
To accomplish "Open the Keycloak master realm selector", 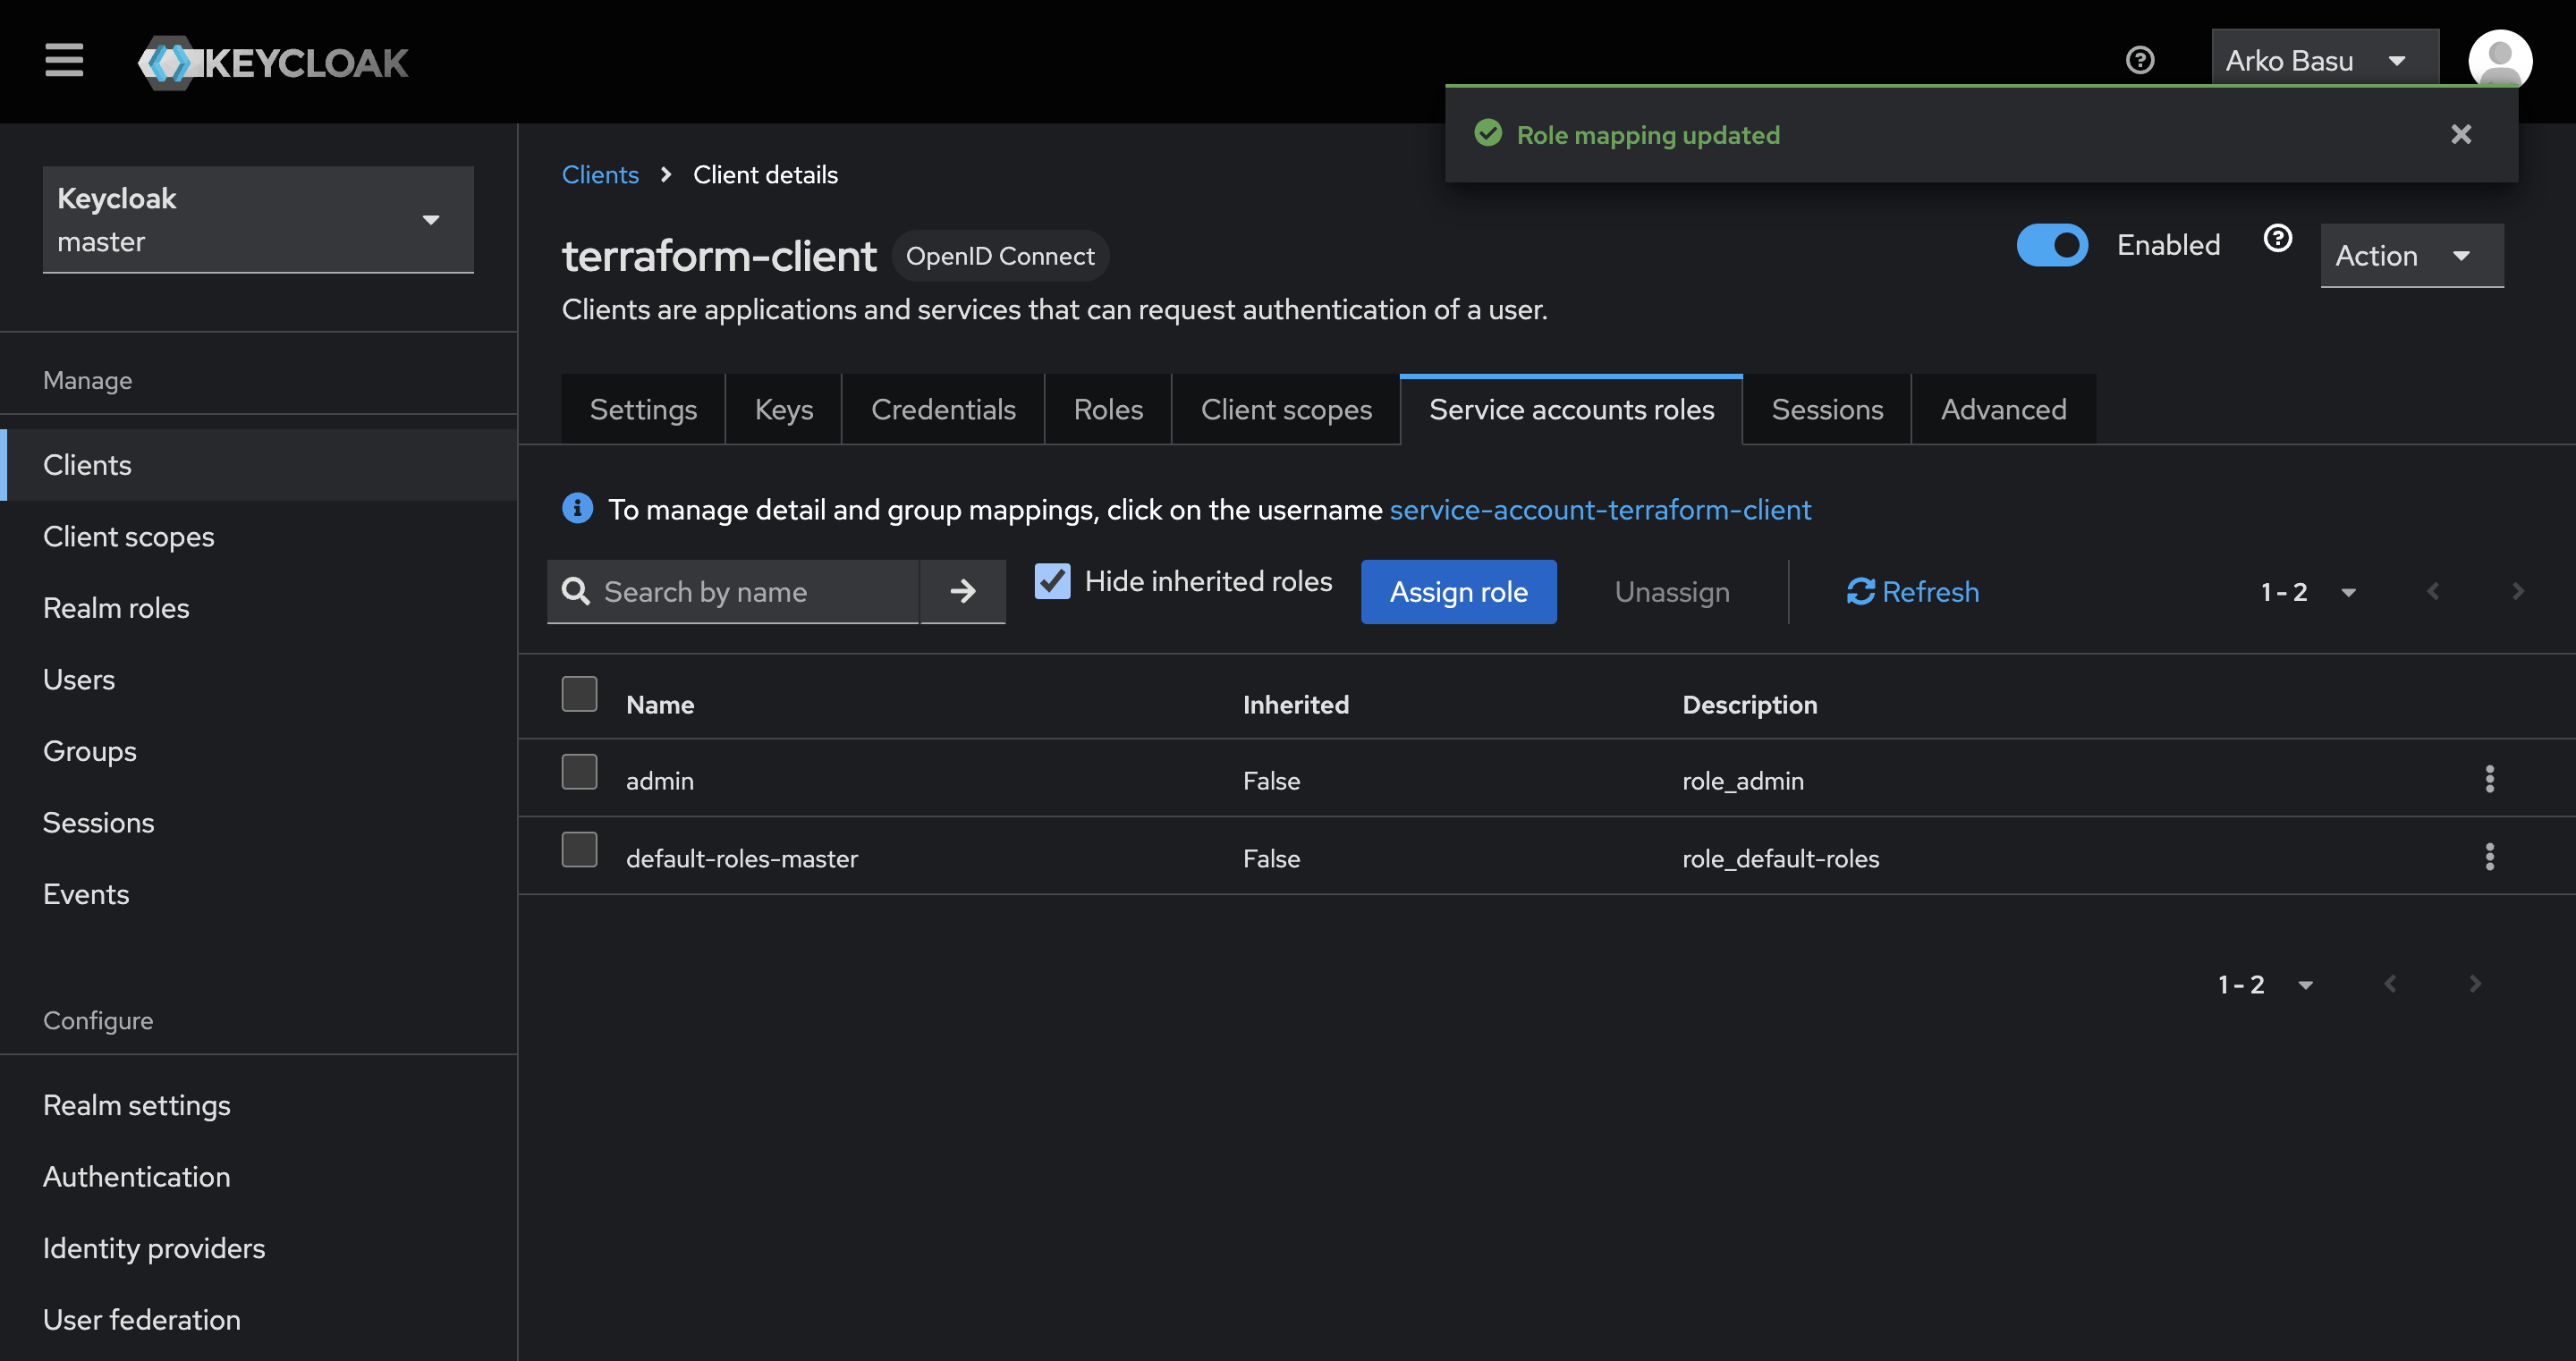I will (x=258, y=219).
